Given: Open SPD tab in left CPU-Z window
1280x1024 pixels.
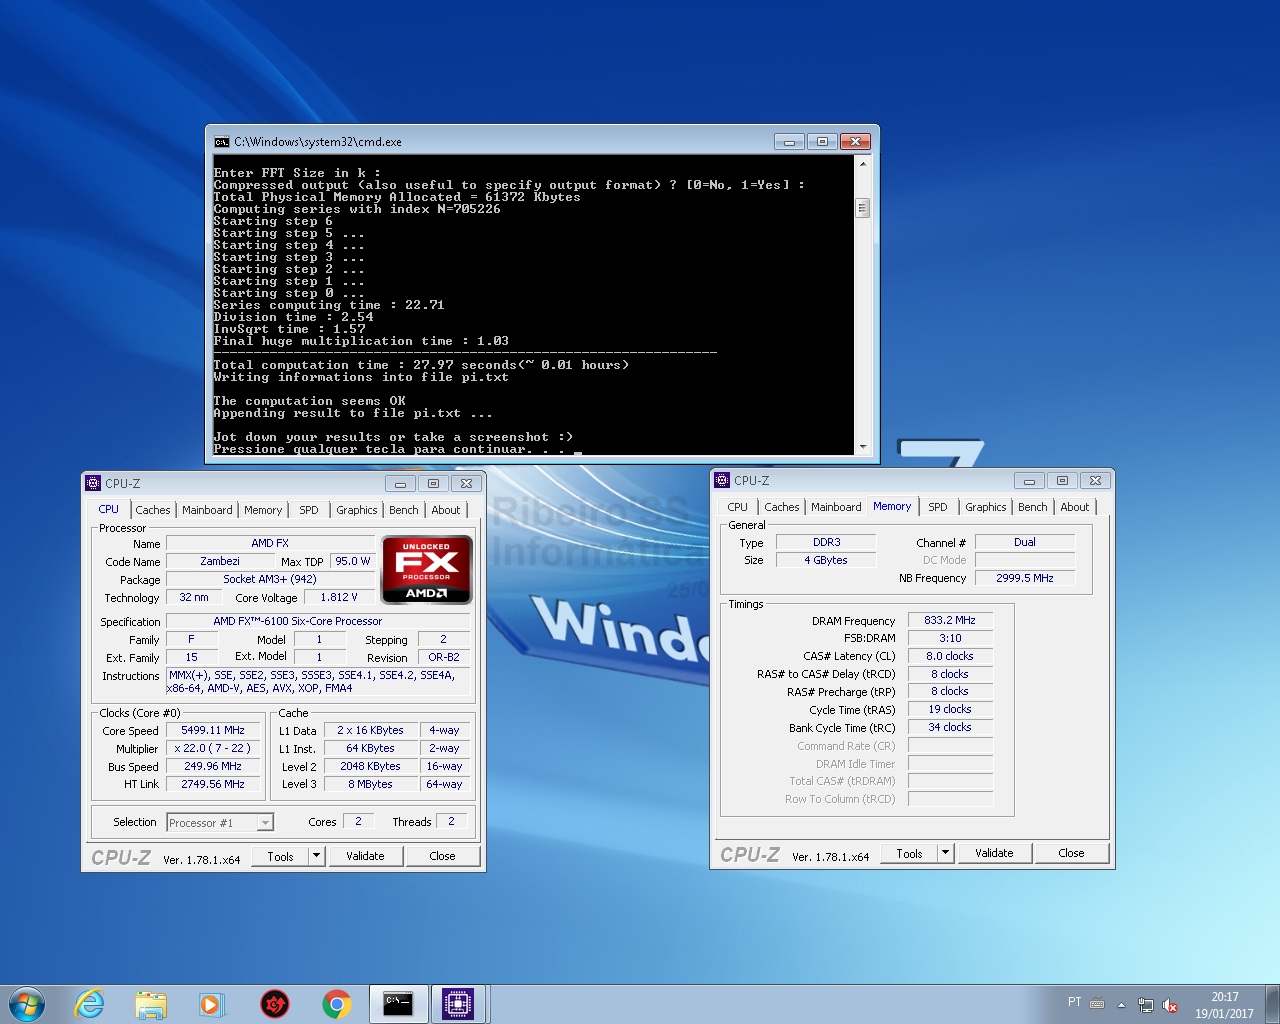Looking at the screenshot, I should [x=309, y=510].
